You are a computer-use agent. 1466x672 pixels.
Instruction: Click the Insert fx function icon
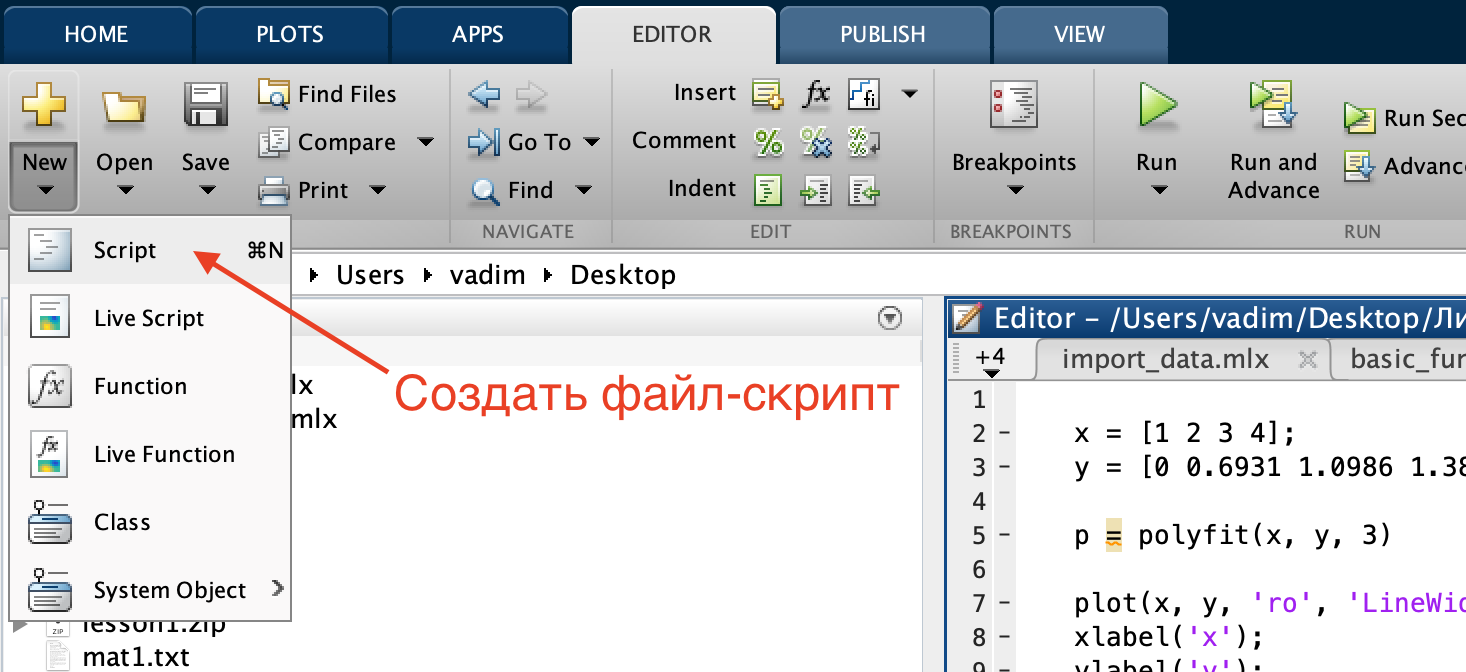point(816,94)
